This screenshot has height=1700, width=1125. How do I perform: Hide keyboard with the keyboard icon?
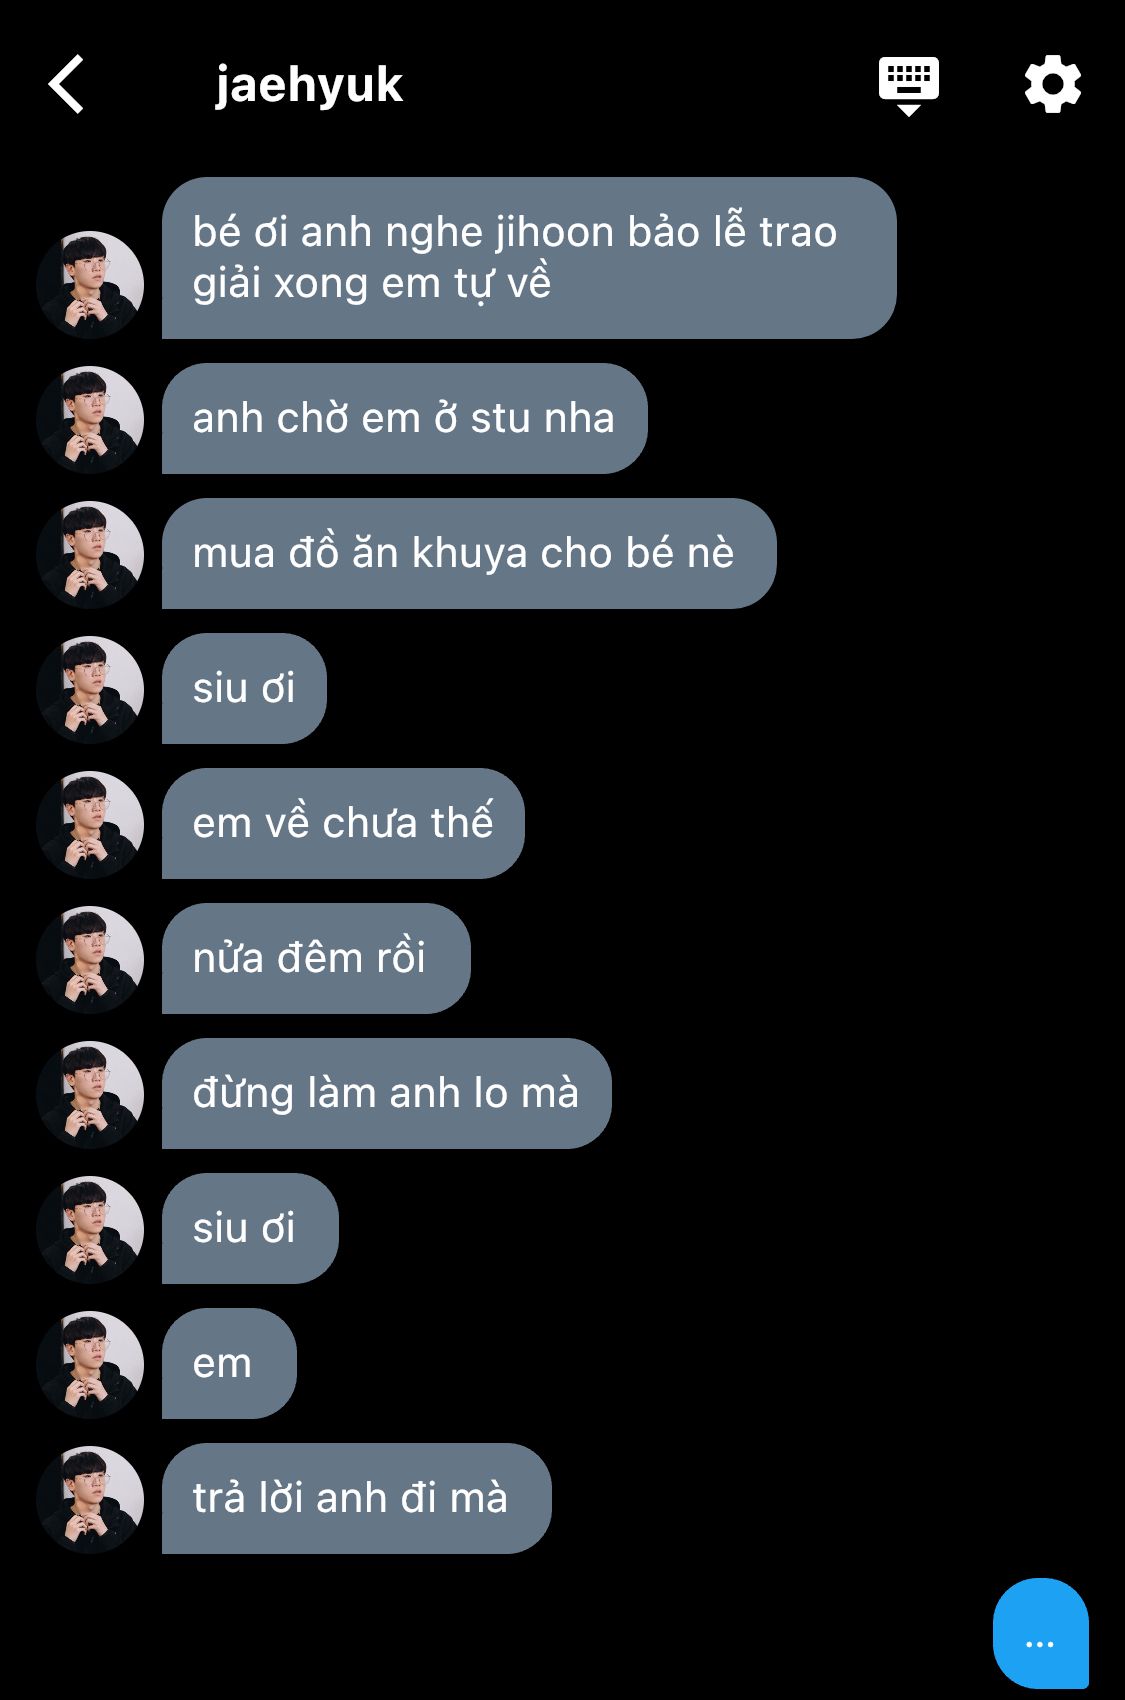point(908,86)
